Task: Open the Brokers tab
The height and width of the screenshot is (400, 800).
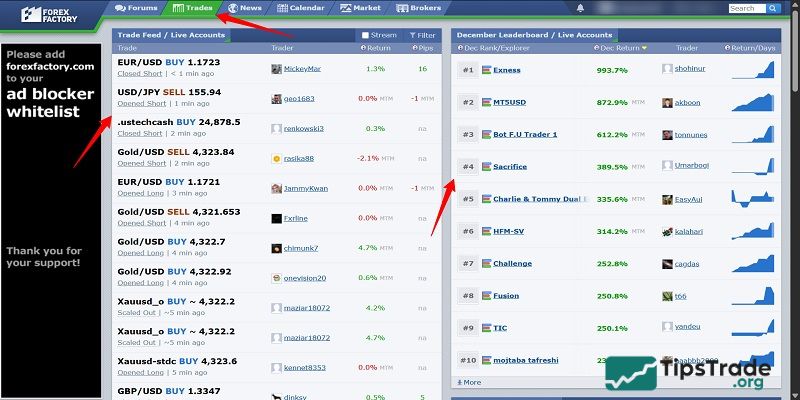Action: (x=417, y=8)
